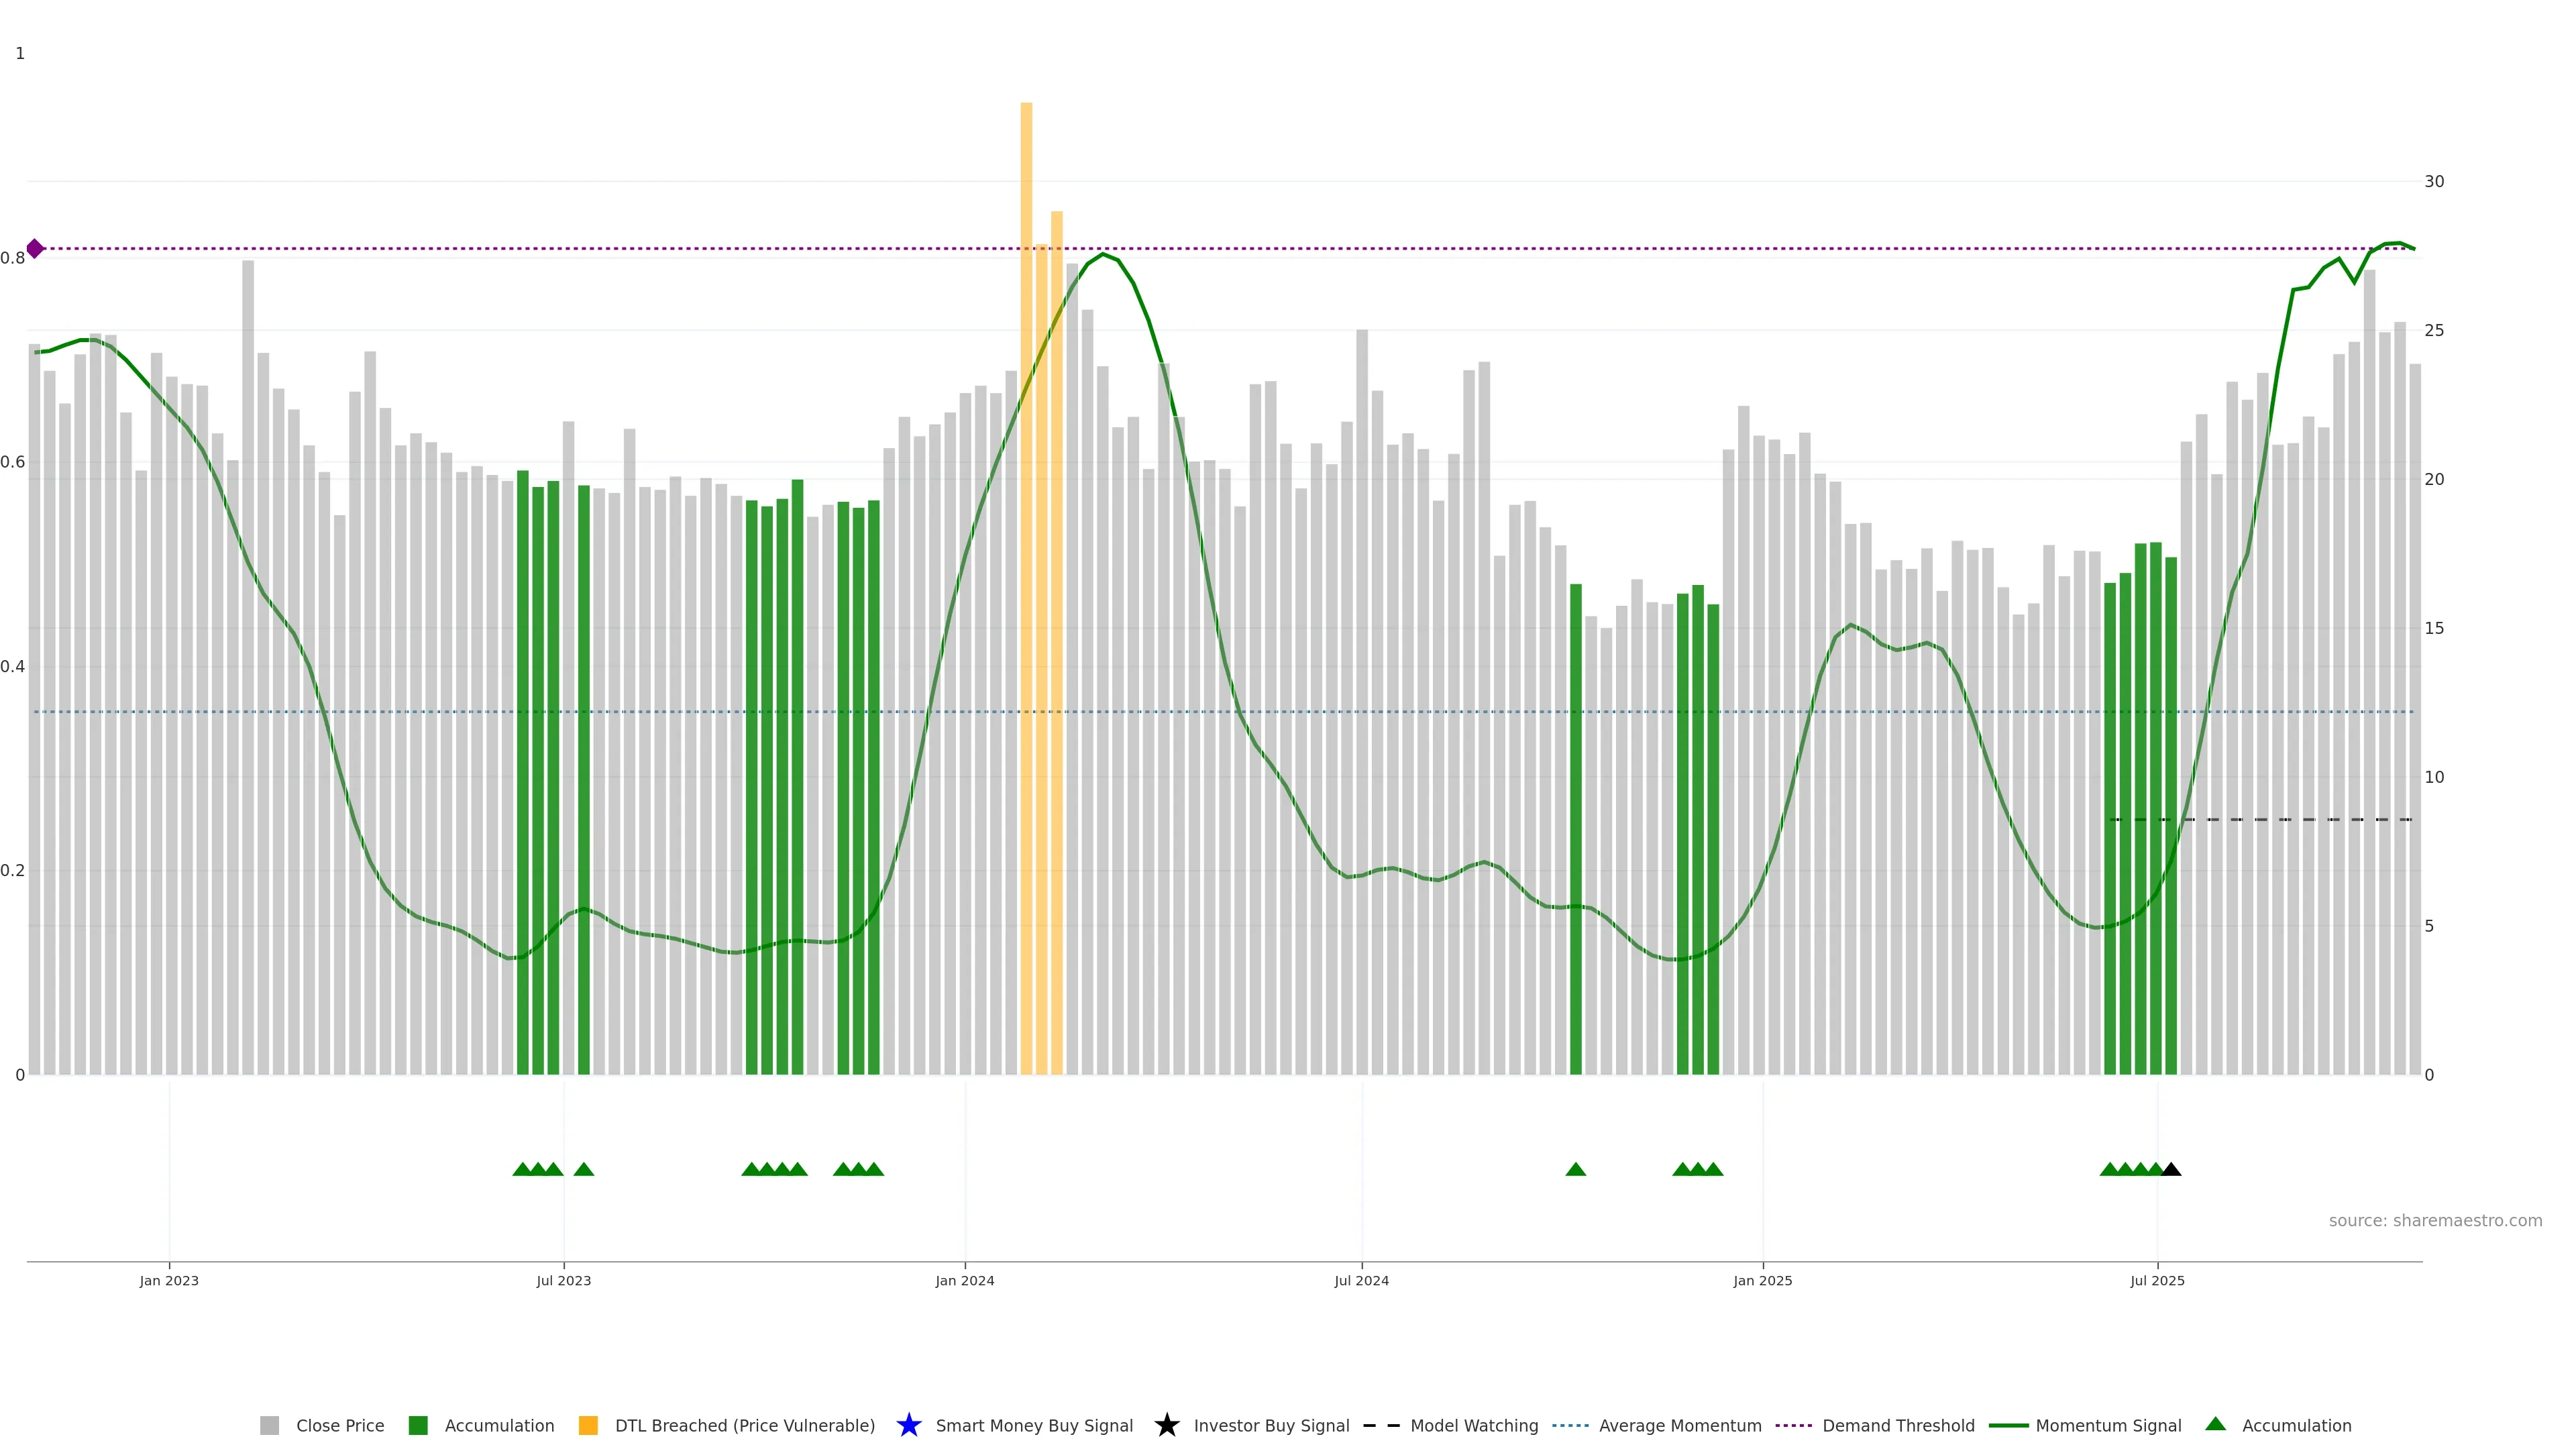Click the gray Close Price legend swatch

pos(269,1425)
